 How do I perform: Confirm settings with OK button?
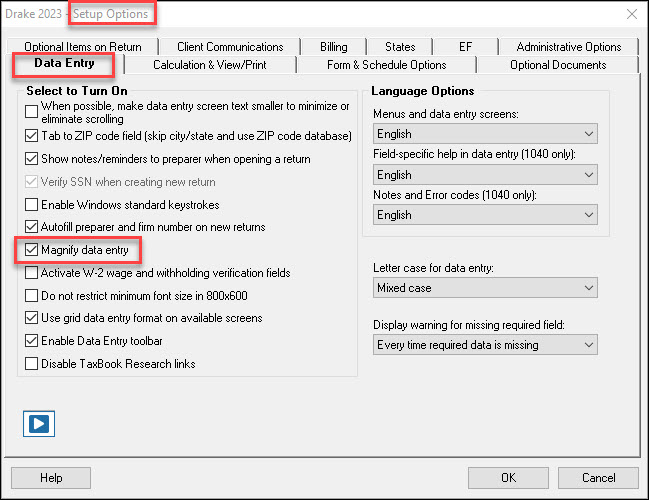508,478
